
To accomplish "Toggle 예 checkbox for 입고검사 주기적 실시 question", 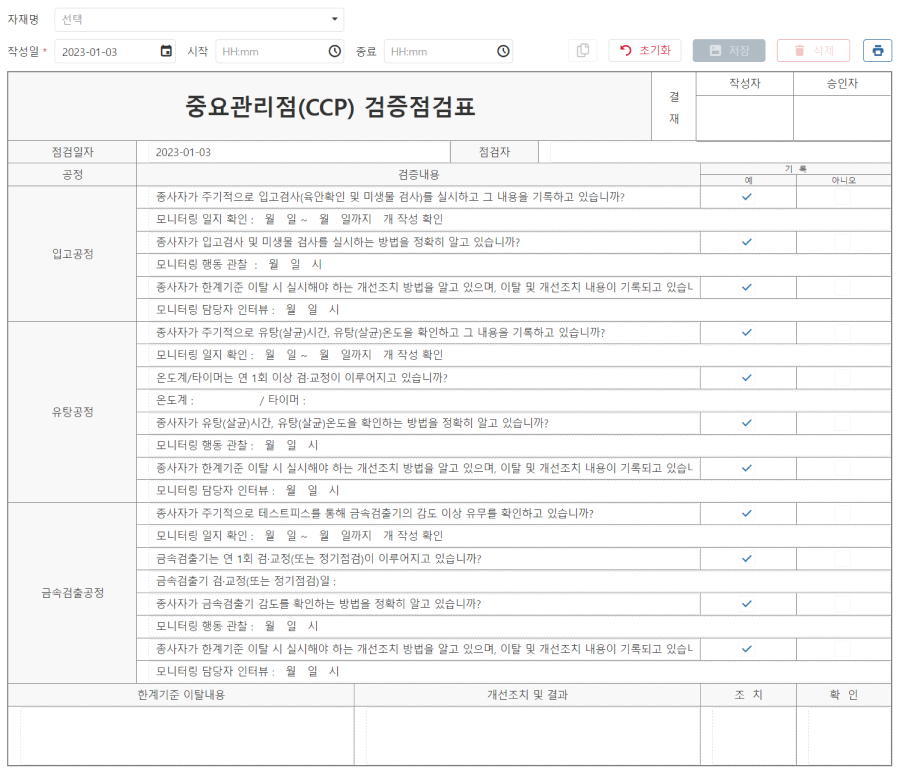I will point(747,197).
